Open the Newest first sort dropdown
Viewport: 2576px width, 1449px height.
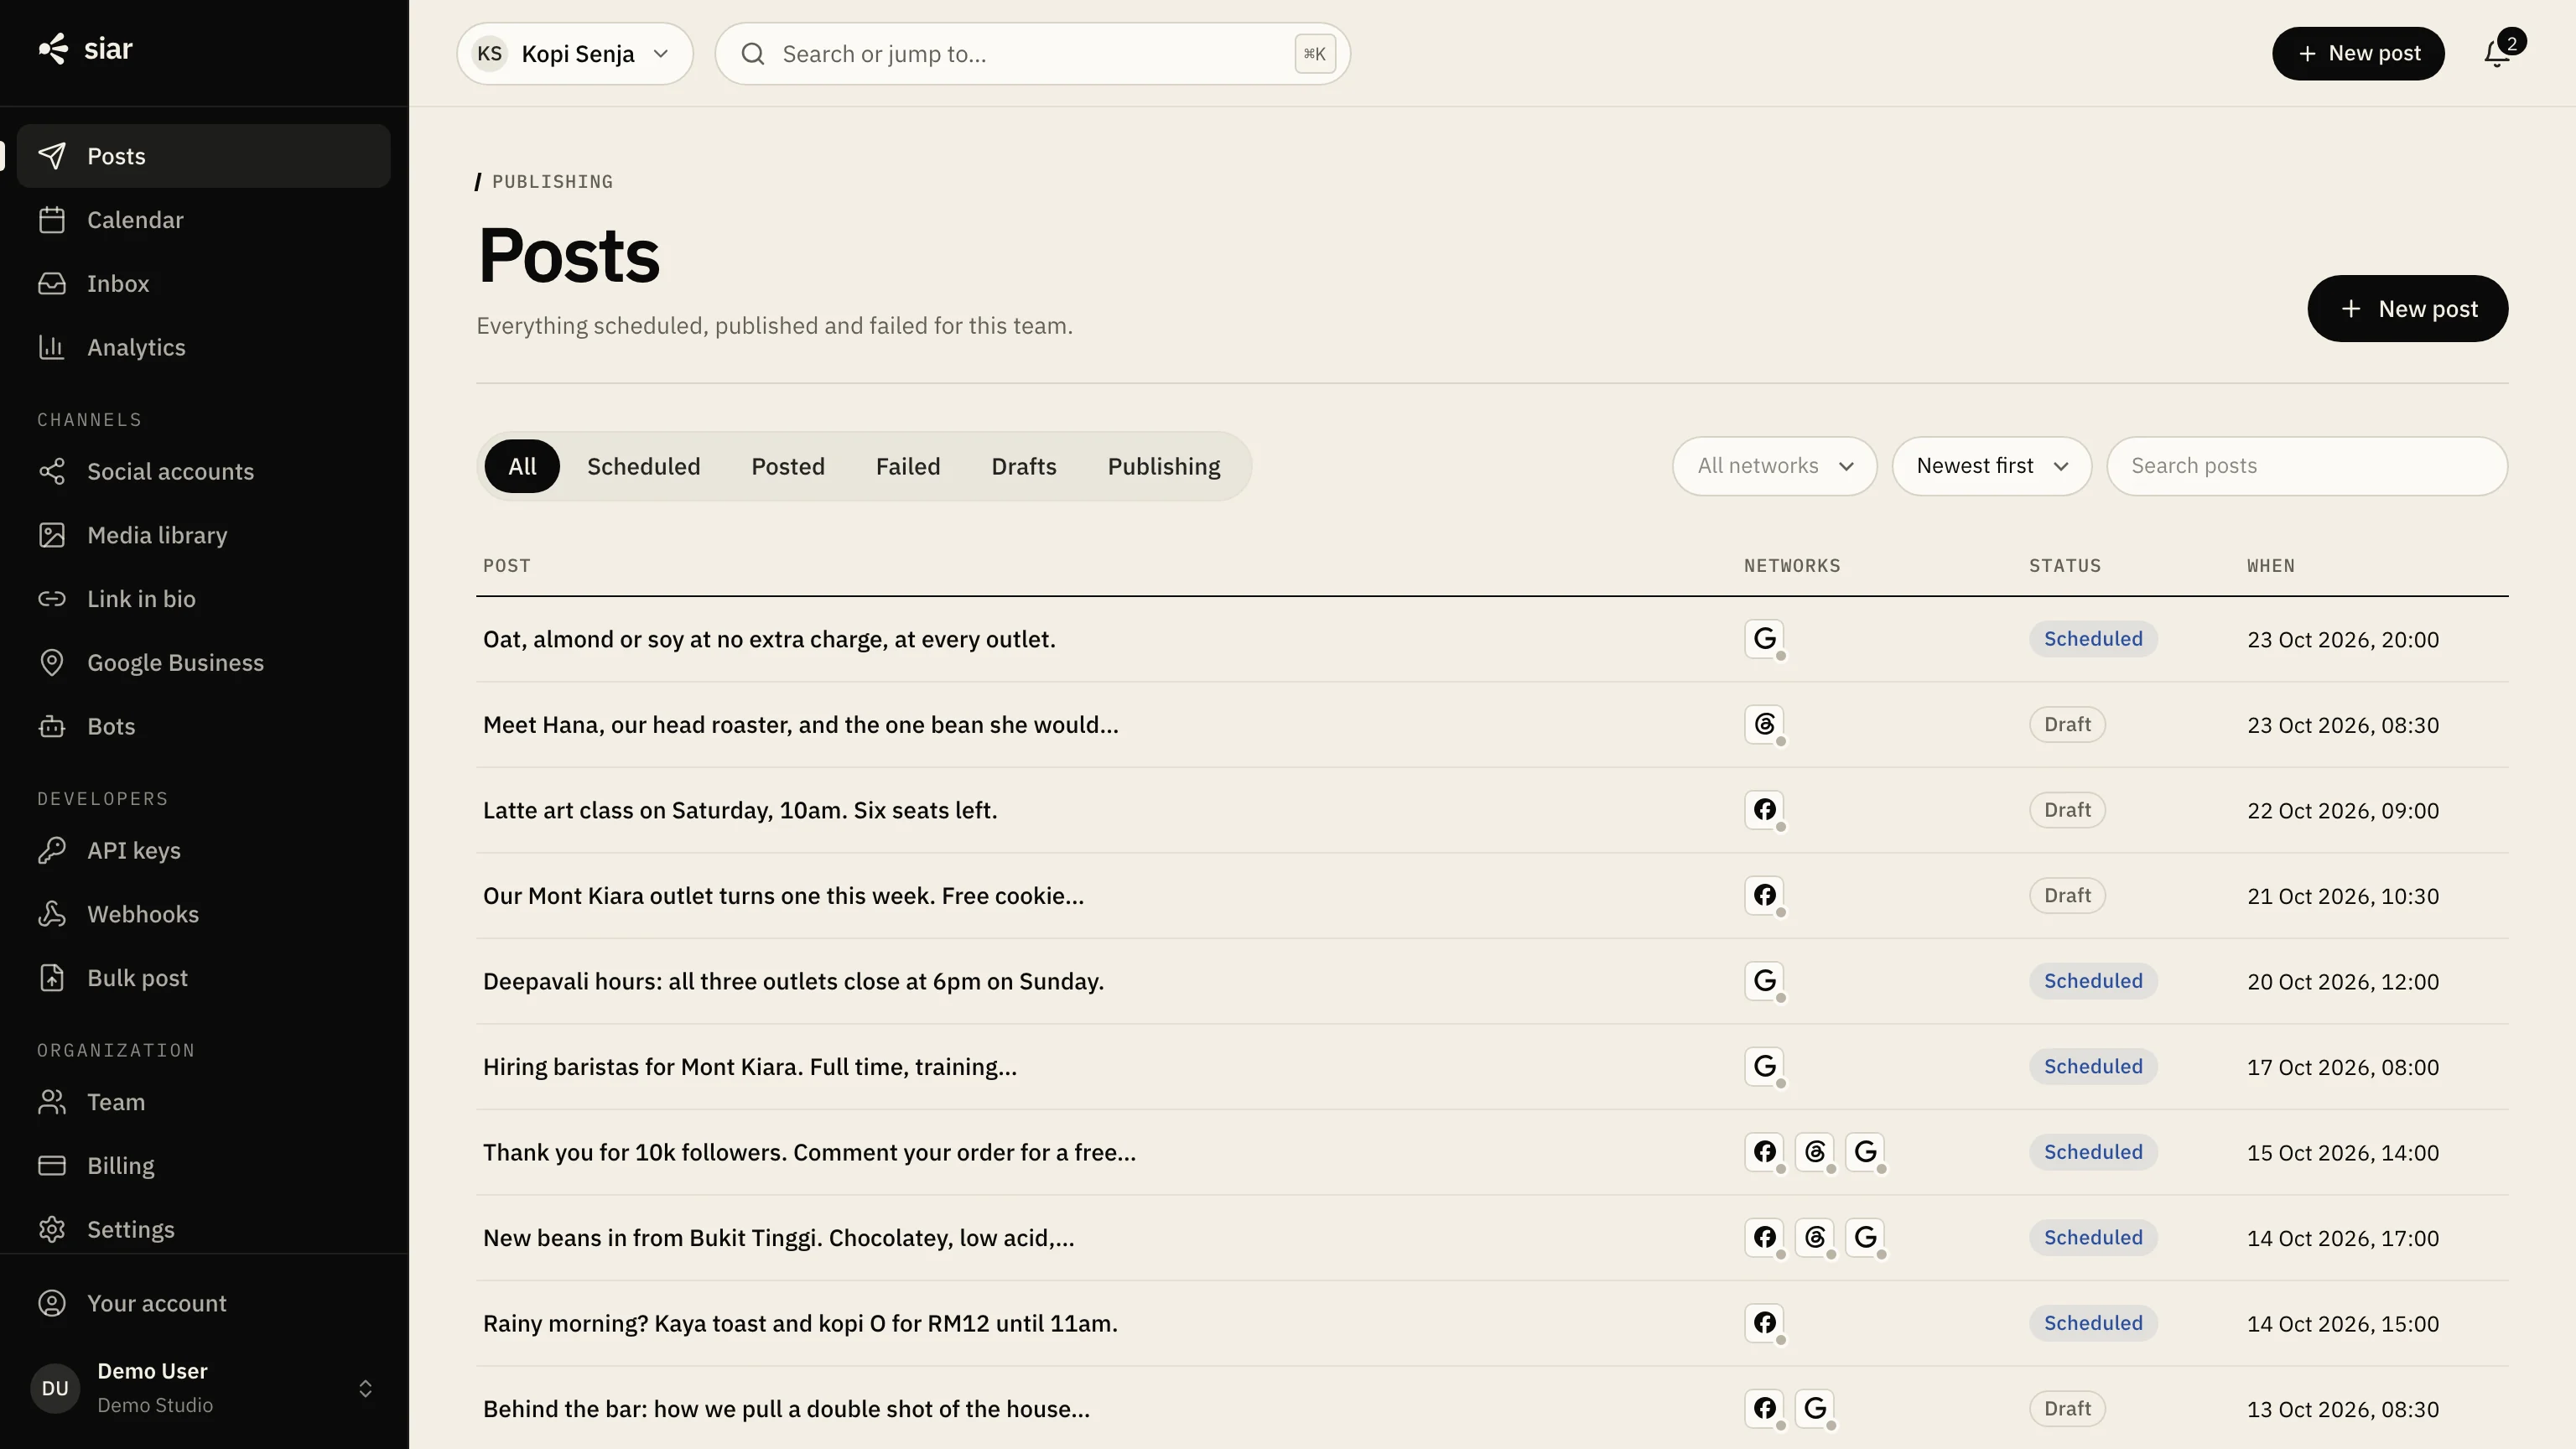click(1991, 466)
